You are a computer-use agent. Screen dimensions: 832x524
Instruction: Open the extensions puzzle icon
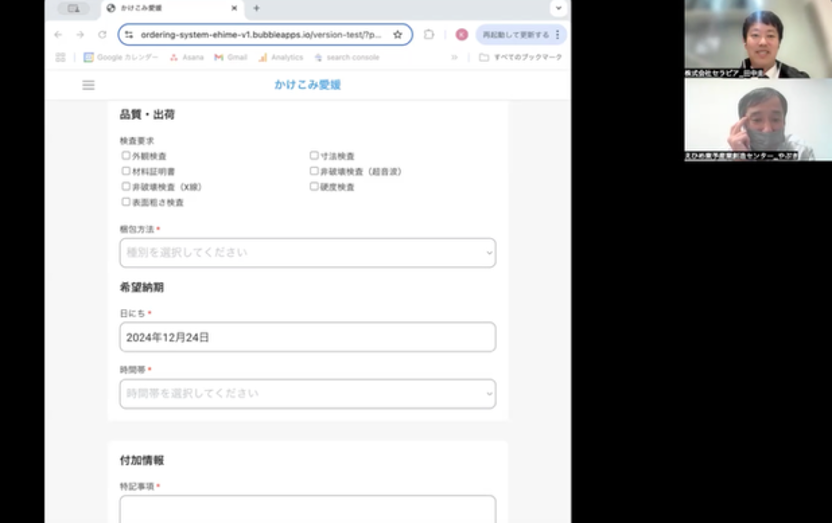click(429, 34)
